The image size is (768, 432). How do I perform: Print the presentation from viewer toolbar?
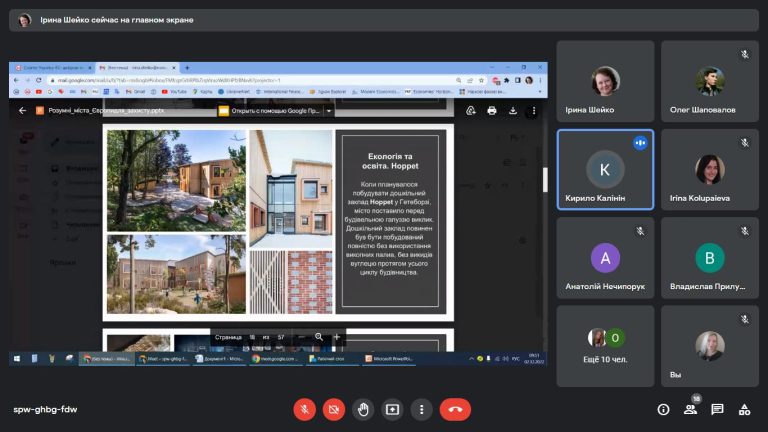[x=492, y=111]
